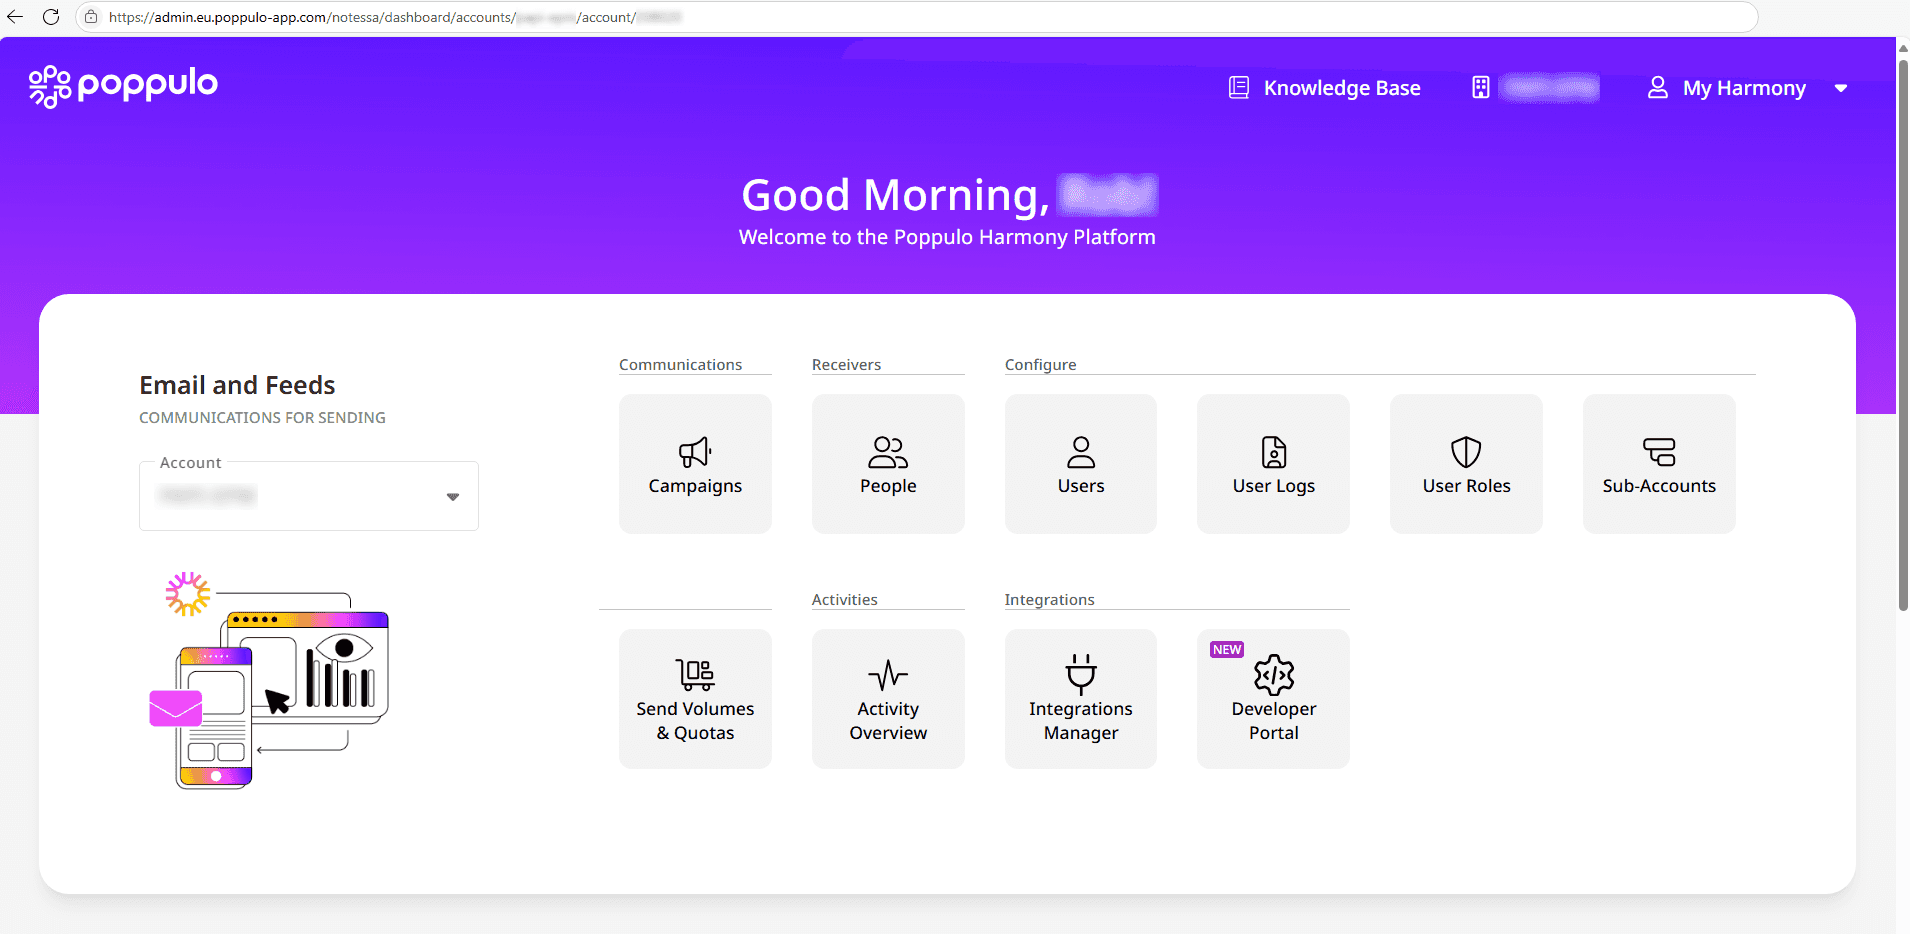This screenshot has width=1910, height=934.
Task: Click the browser back arrow
Action: [15, 17]
